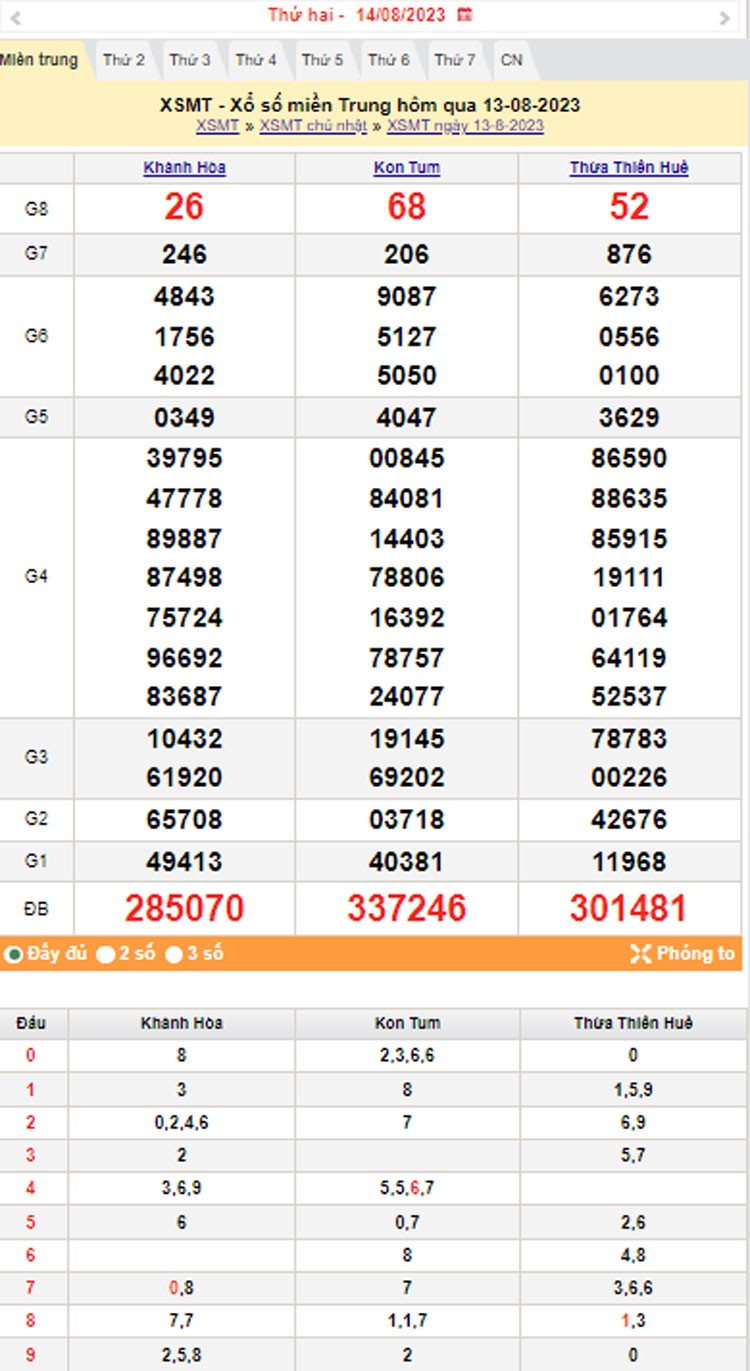Viewport: 750px width, 1371px height.
Task: Open the calendar date picker icon
Action: [464, 15]
